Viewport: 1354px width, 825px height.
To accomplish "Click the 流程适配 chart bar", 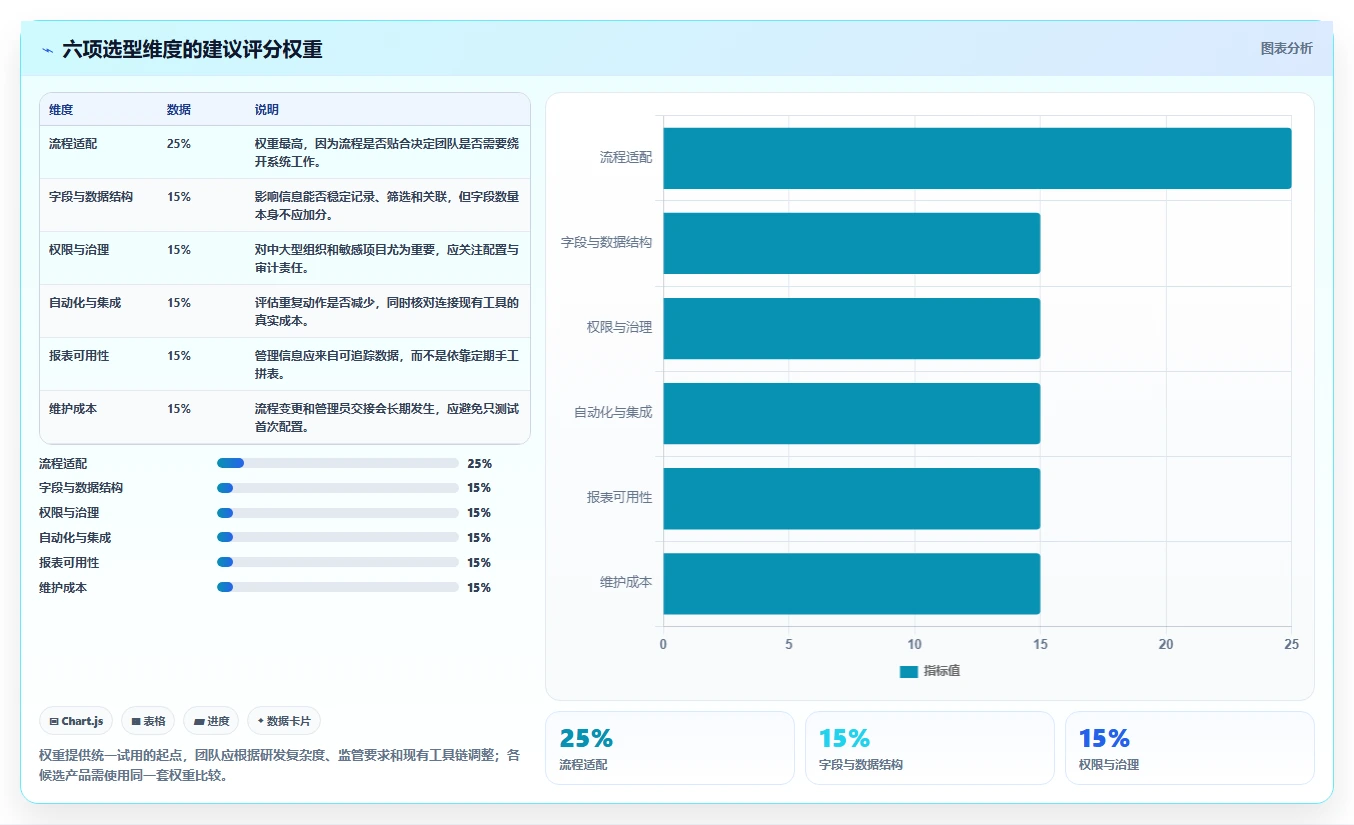I will (x=977, y=158).
